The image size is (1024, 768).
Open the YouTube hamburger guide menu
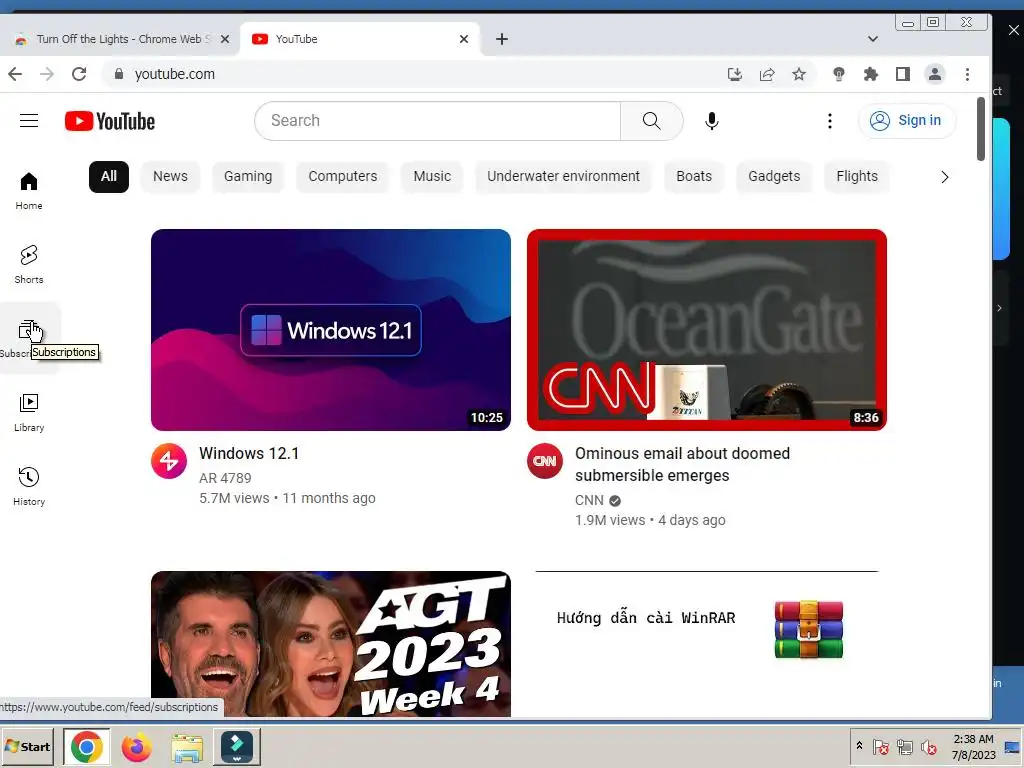(x=29, y=121)
